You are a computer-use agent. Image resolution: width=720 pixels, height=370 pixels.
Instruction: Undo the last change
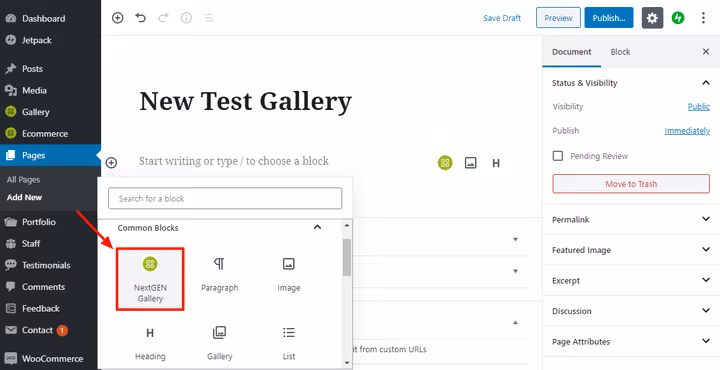pyautogui.click(x=141, y=18)
